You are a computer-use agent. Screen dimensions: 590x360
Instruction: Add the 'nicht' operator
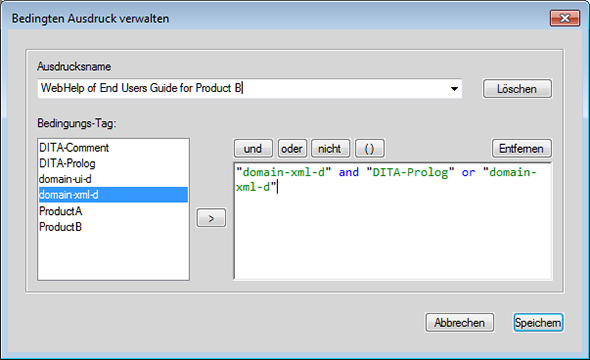pyautogui.click(x=330, y=149)
